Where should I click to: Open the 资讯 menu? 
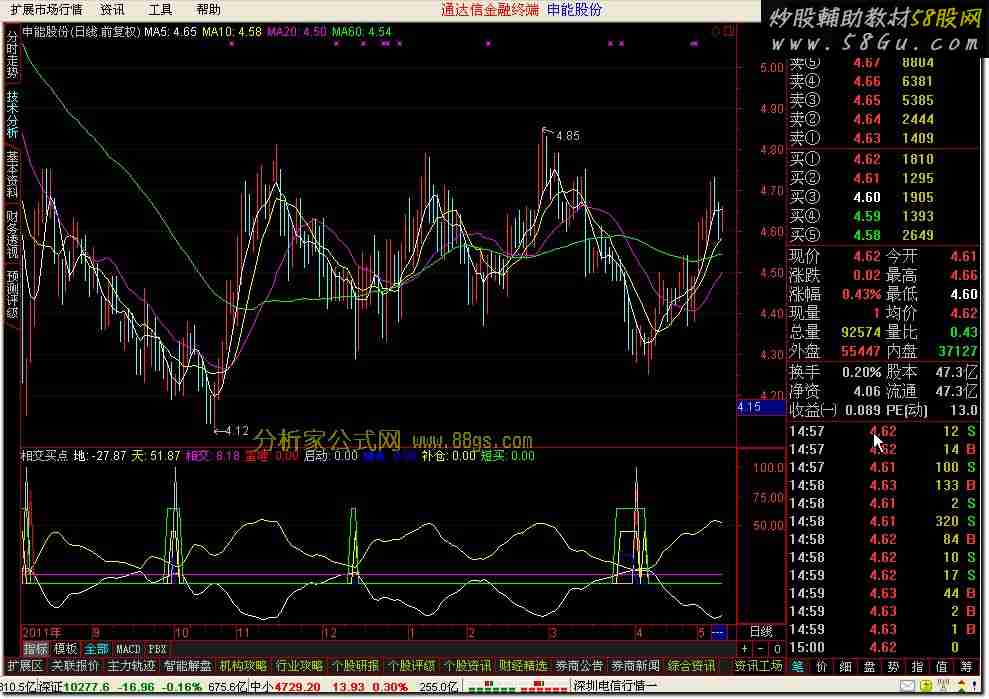[113, 9]
